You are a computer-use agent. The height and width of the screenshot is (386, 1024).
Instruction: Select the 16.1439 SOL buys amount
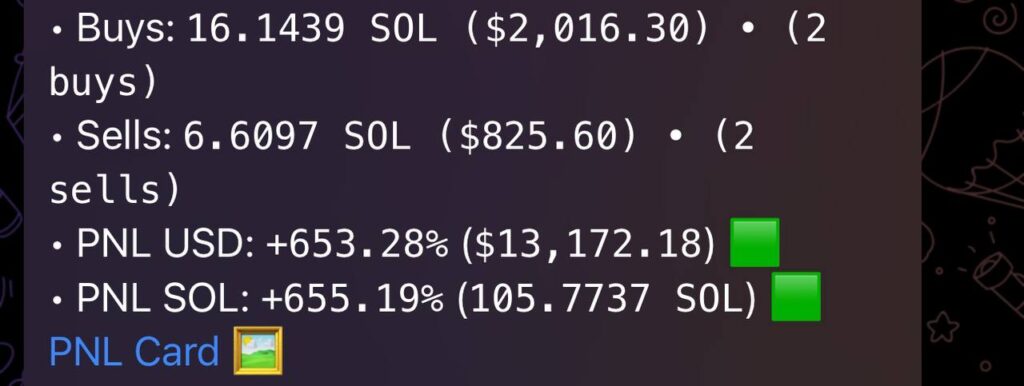312,30
